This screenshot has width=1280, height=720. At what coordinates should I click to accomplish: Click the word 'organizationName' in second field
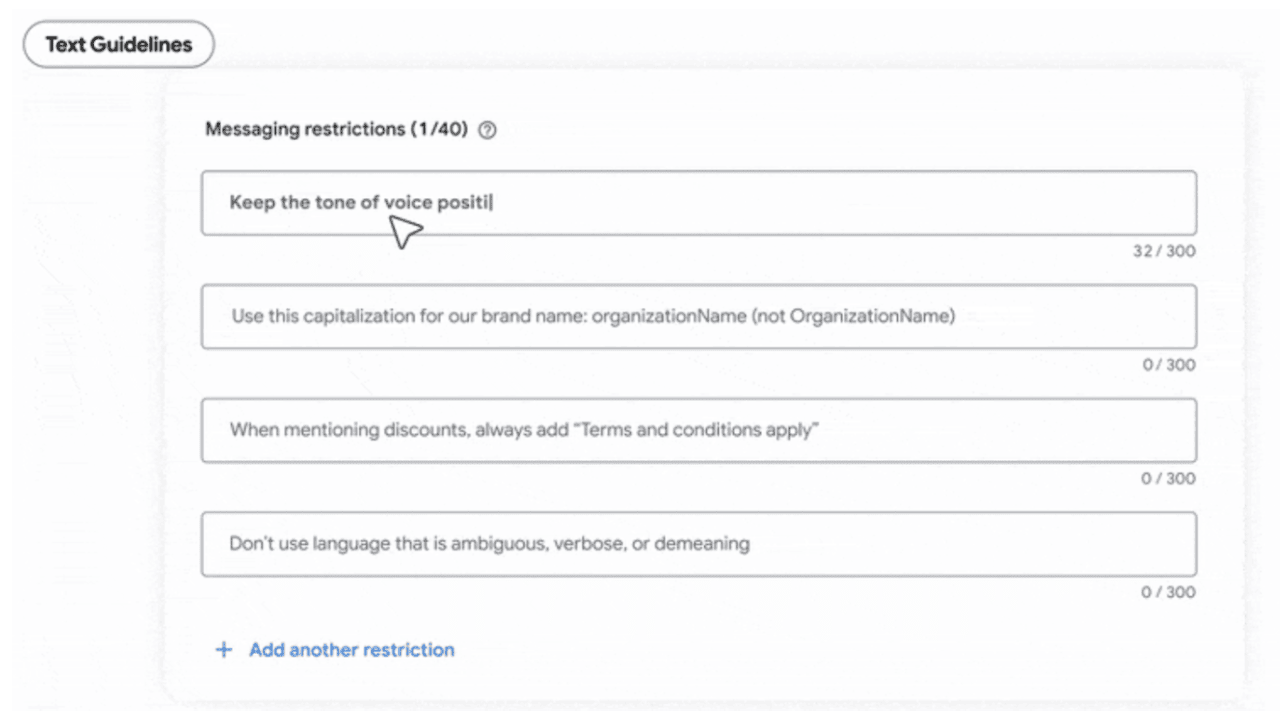coord(668,317)
